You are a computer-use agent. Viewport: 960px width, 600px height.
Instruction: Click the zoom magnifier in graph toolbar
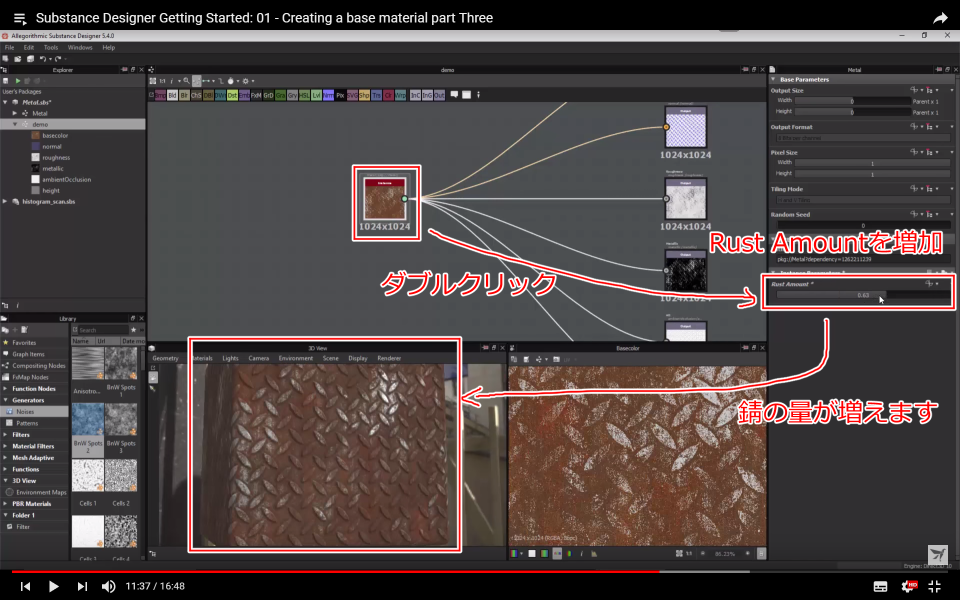[x=187, y=81]
